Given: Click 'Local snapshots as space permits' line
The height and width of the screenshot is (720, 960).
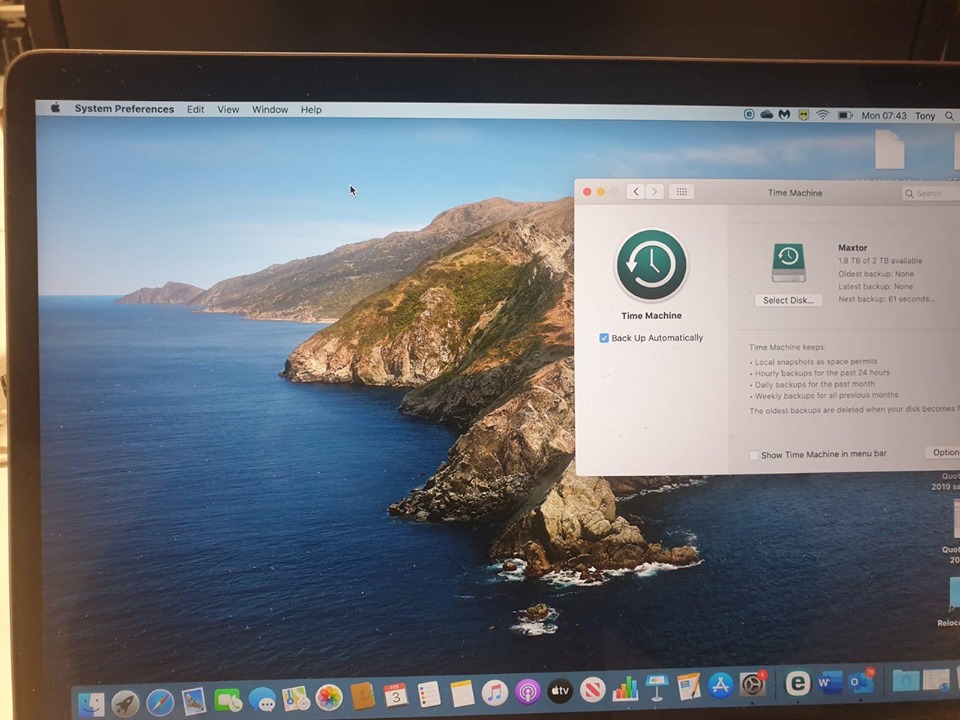Looking at the screenshot, I should (816, 362).
